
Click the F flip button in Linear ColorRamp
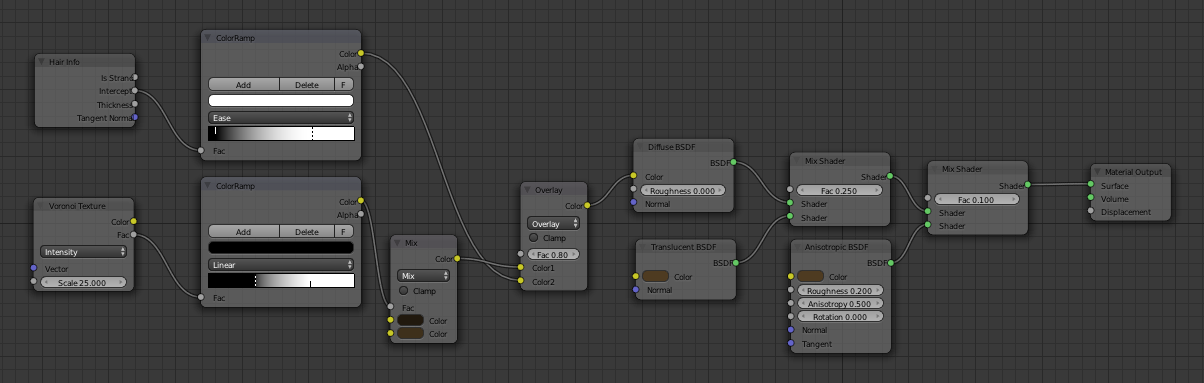point(344,232)
